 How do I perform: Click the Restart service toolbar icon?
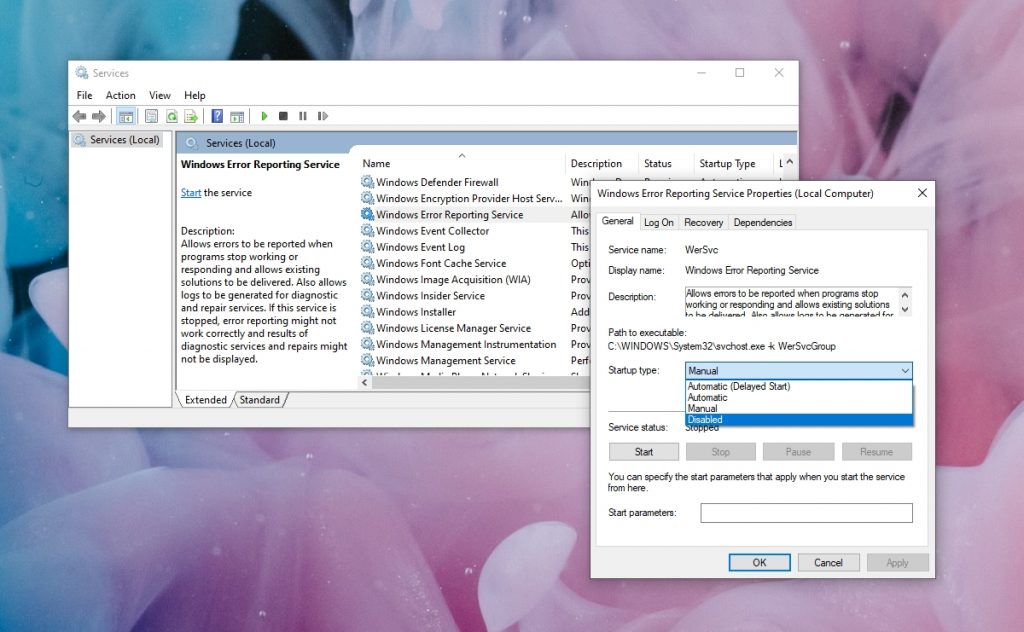[323, 116]
